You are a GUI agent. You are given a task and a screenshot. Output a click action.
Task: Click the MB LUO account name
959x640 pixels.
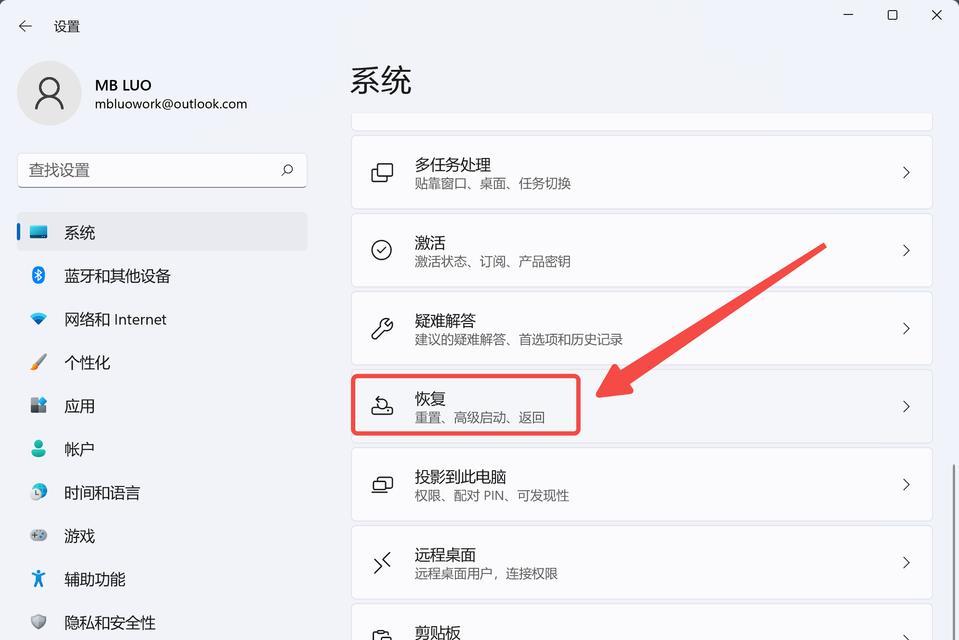coord(123,85)
